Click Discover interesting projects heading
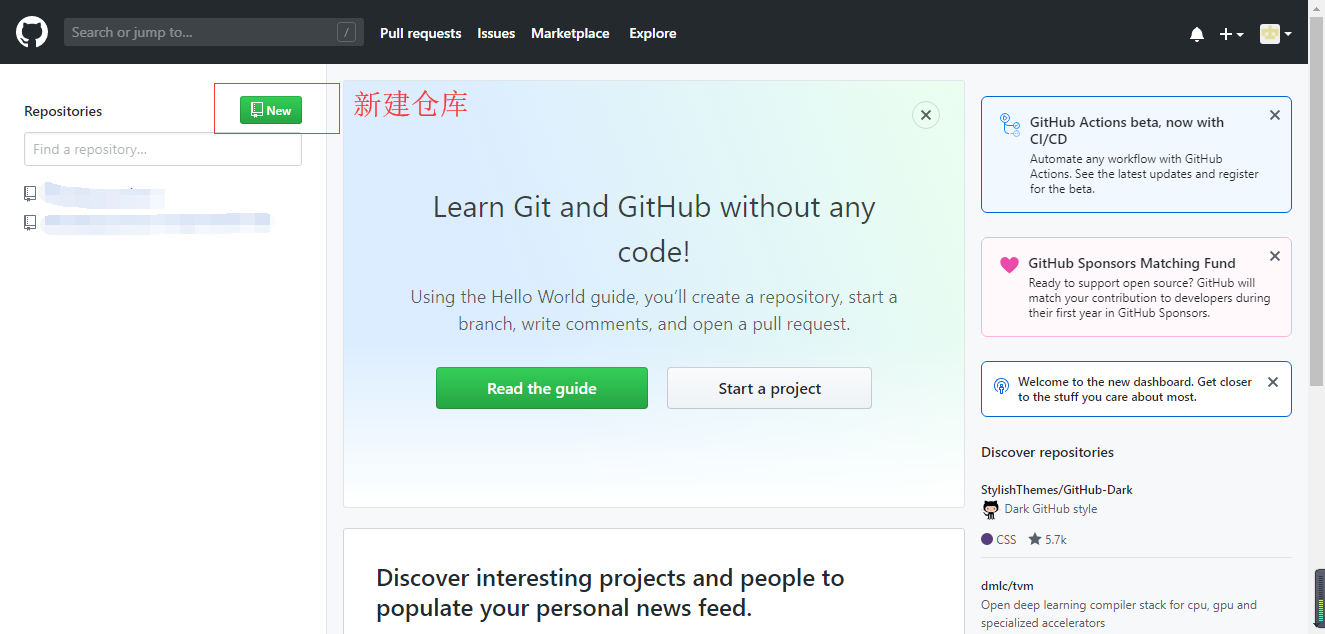 pos(610,593)
